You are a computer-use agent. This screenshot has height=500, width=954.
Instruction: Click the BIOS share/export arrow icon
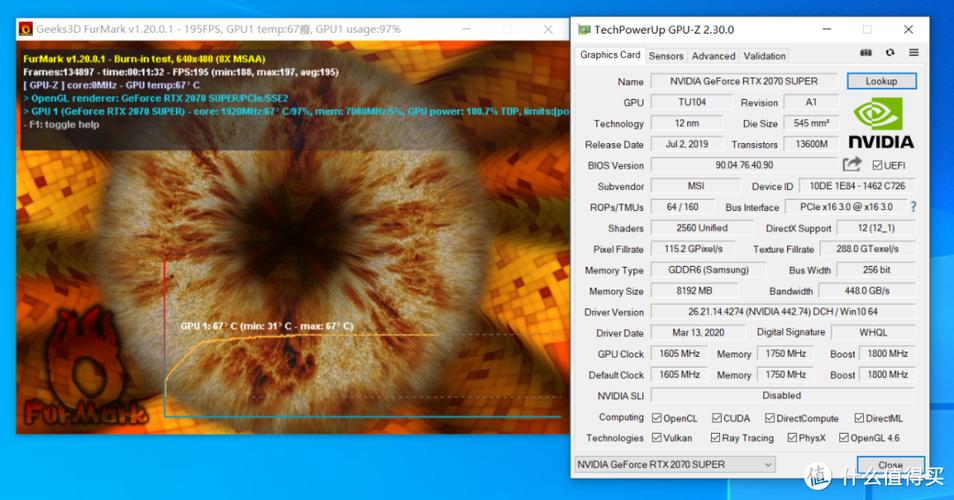click(852, 164)
